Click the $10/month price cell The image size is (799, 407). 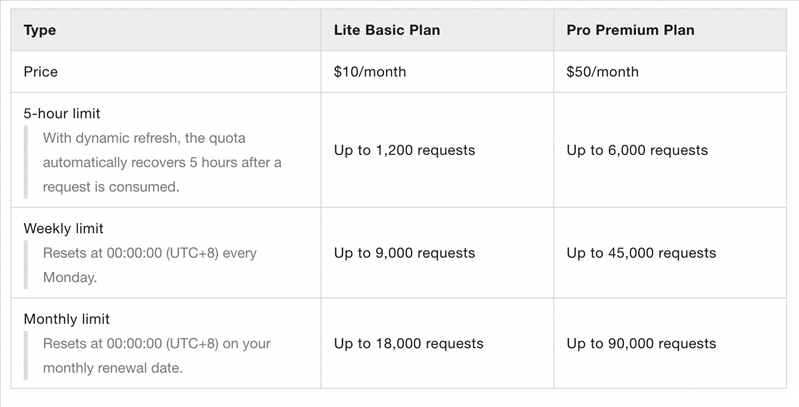click(370, 72)
